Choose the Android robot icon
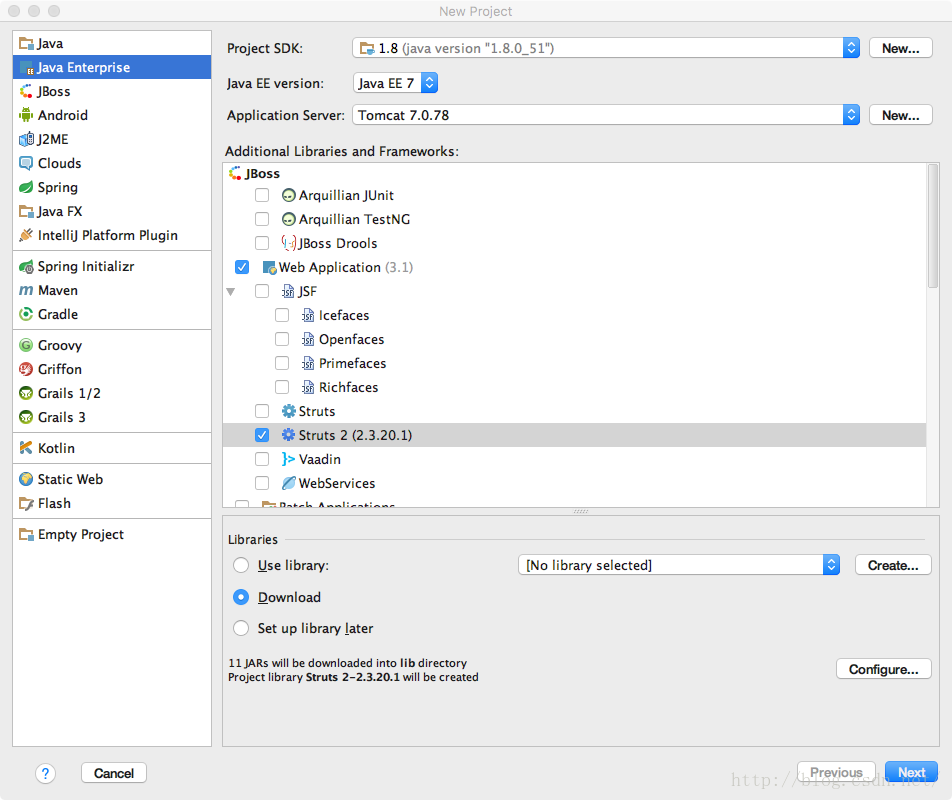The image size is (952, 800). pos(26,115)
